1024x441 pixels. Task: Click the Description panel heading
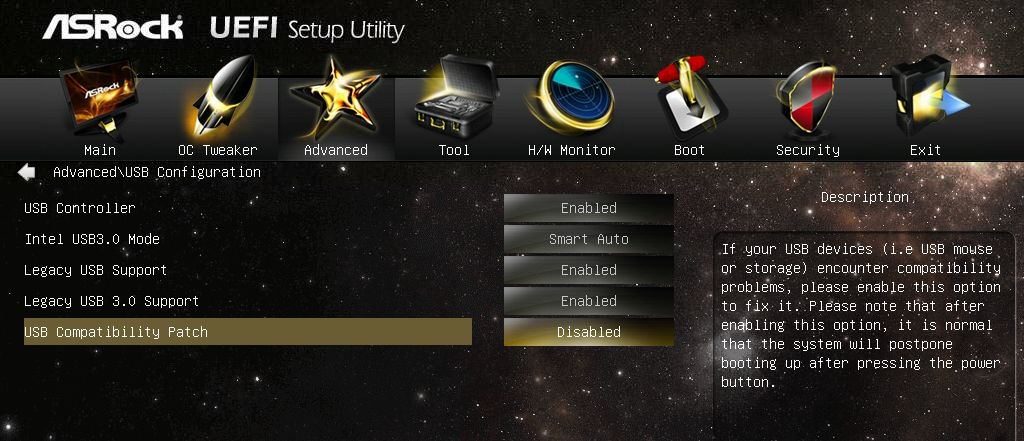865,197
